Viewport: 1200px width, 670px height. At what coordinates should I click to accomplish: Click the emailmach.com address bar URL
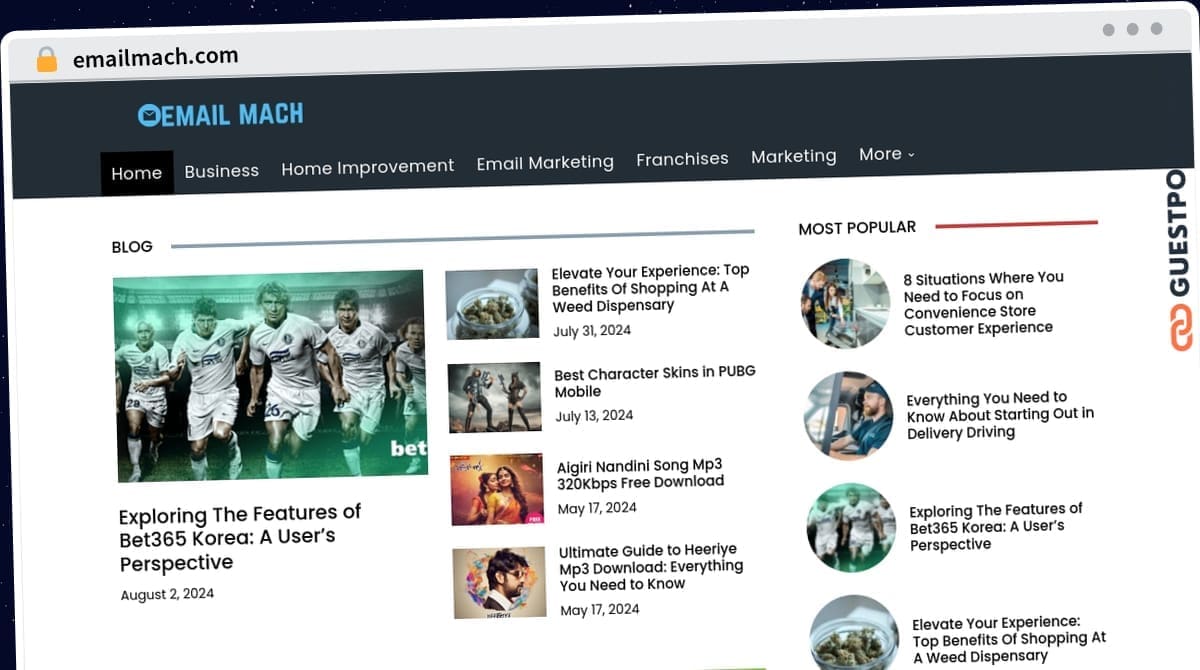155,57
